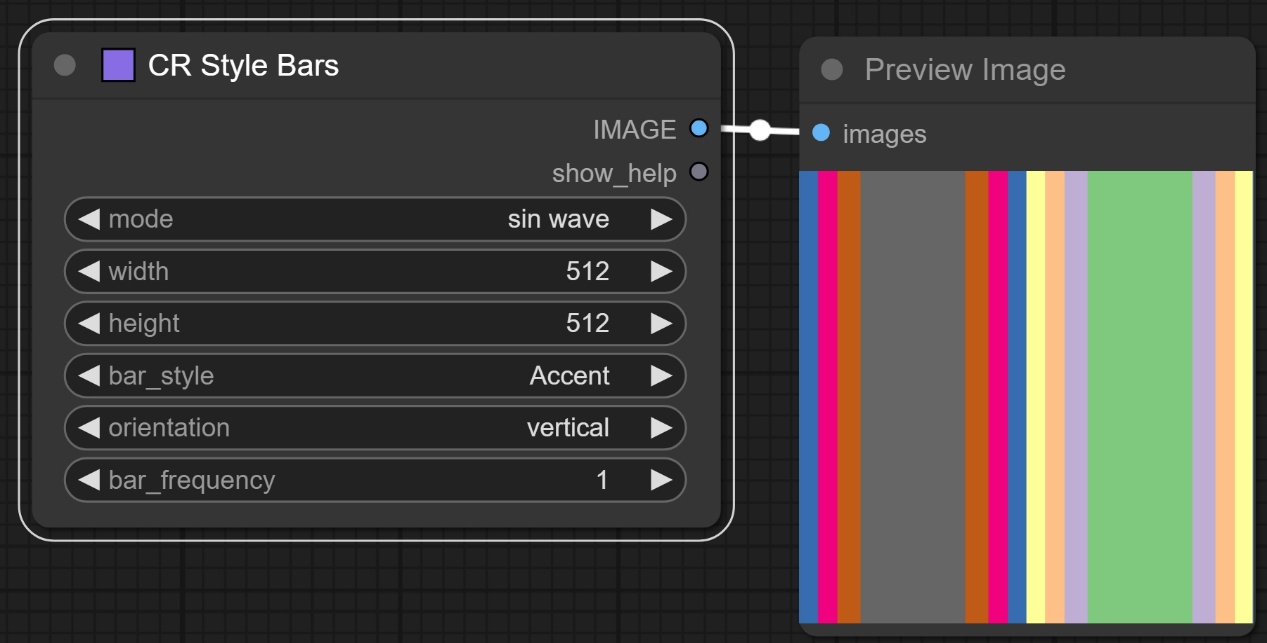
Task: Click the images input port
Action: tap(821, 133)
